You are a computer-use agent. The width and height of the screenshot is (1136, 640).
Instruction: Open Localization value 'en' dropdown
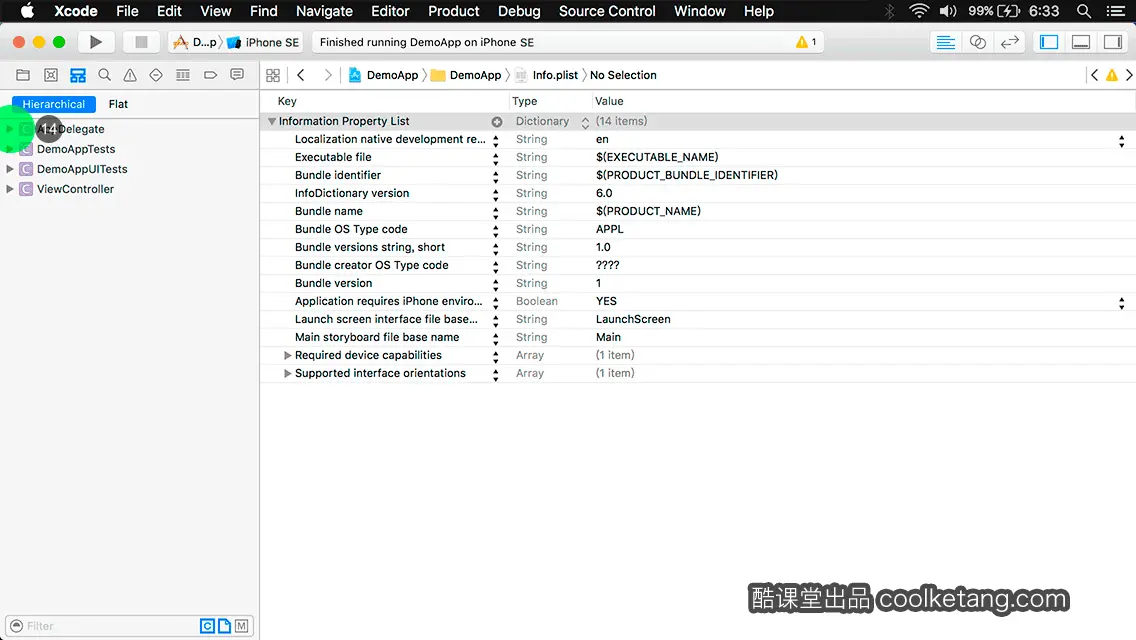pos(1122,141)
